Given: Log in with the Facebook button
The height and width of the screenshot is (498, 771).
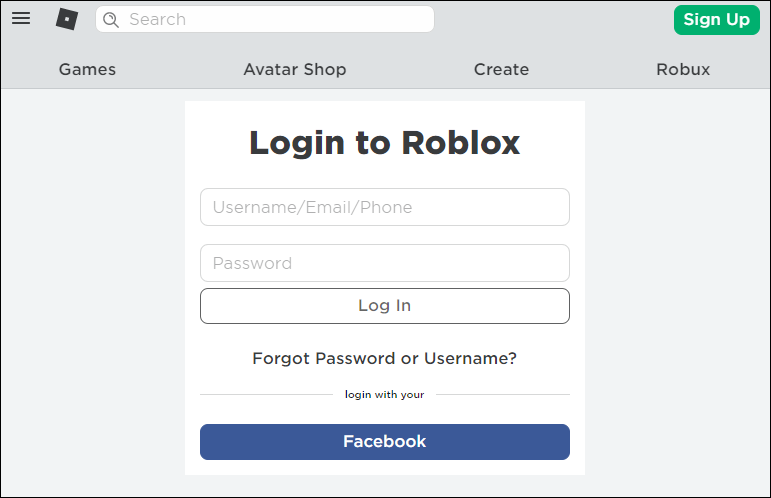Looking at the screenshot, I should coord(385,441).
